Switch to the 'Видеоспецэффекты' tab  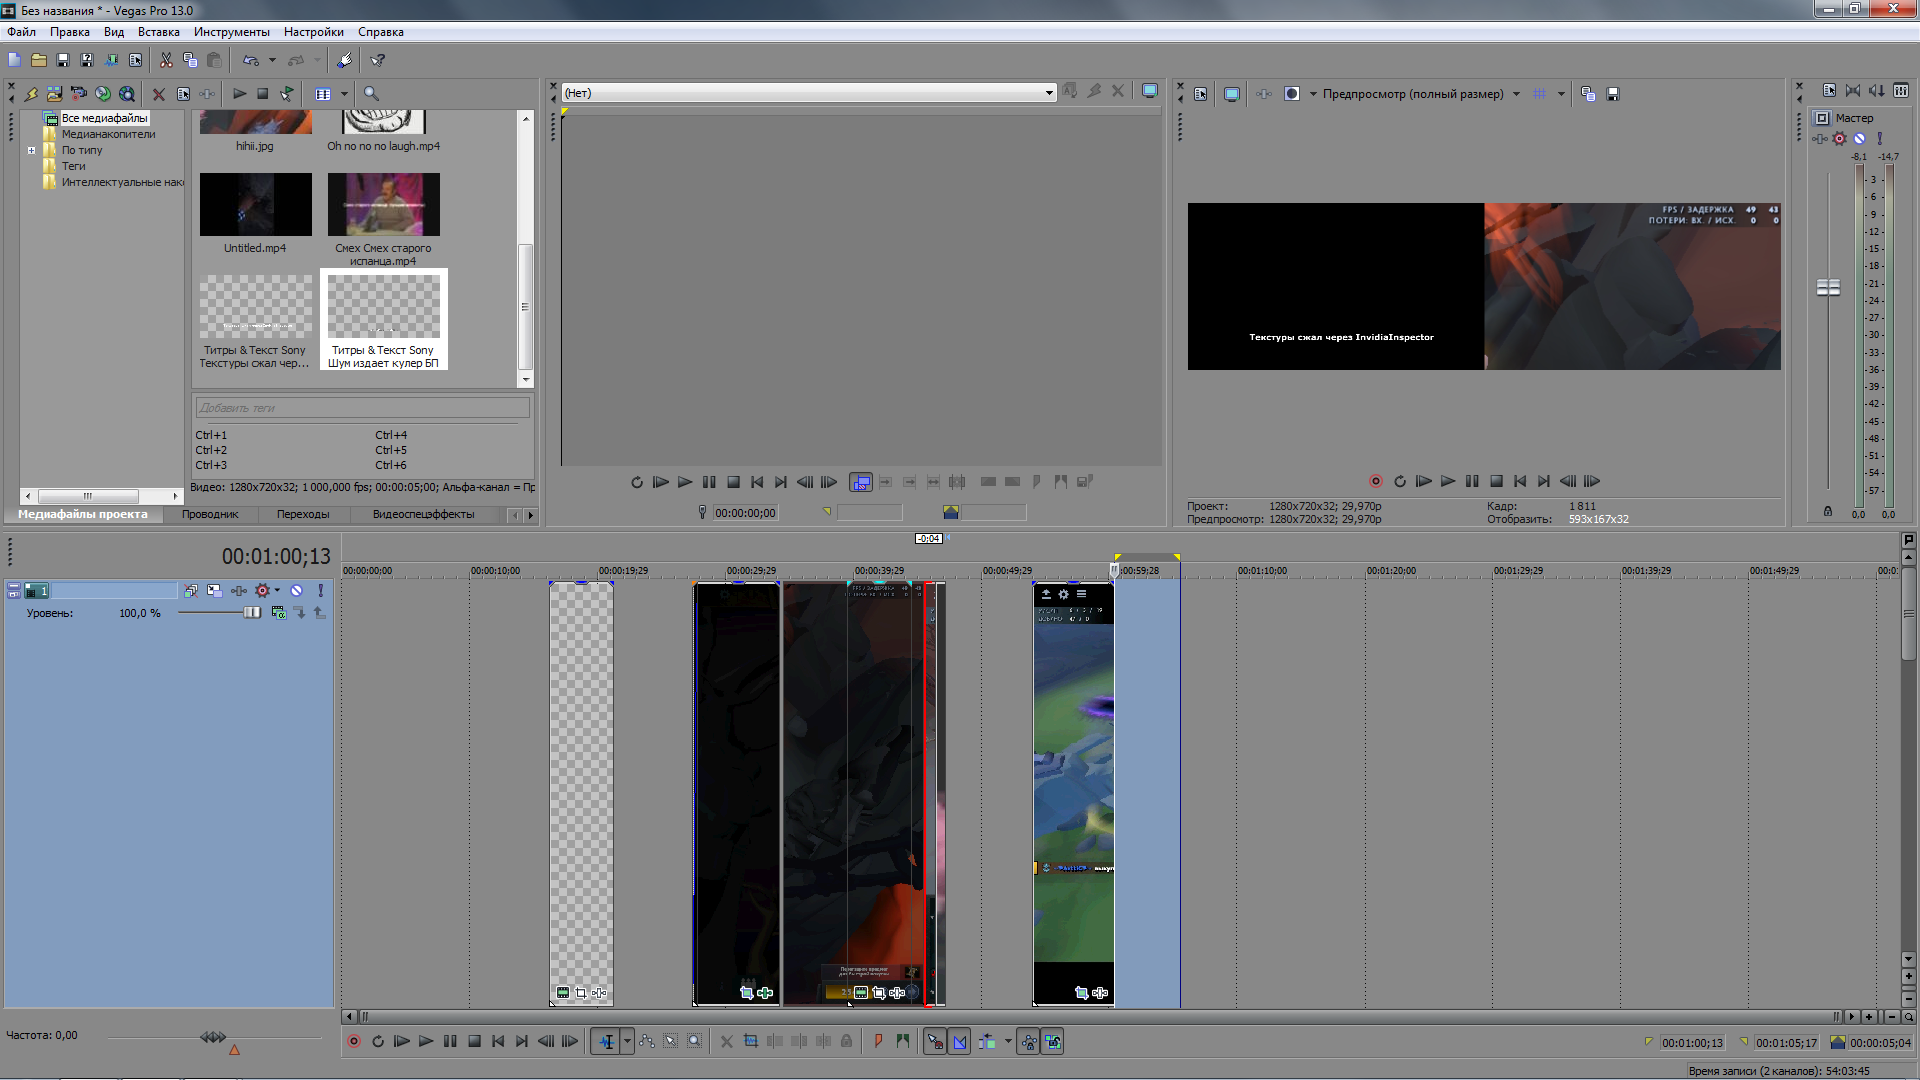(x=424, y=514)
